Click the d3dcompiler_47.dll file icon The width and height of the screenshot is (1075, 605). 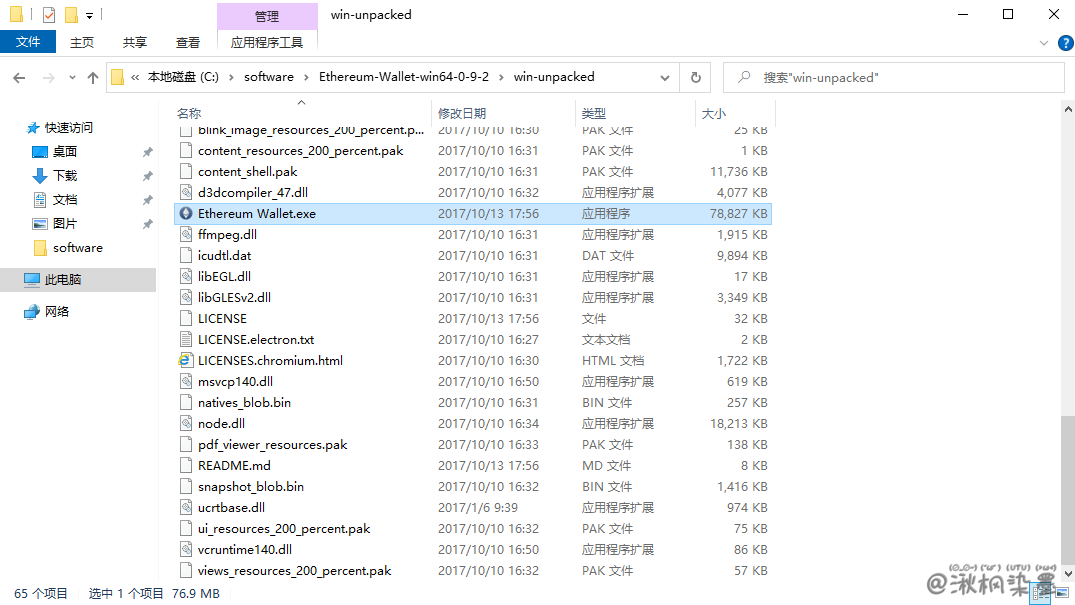[185, 193]
